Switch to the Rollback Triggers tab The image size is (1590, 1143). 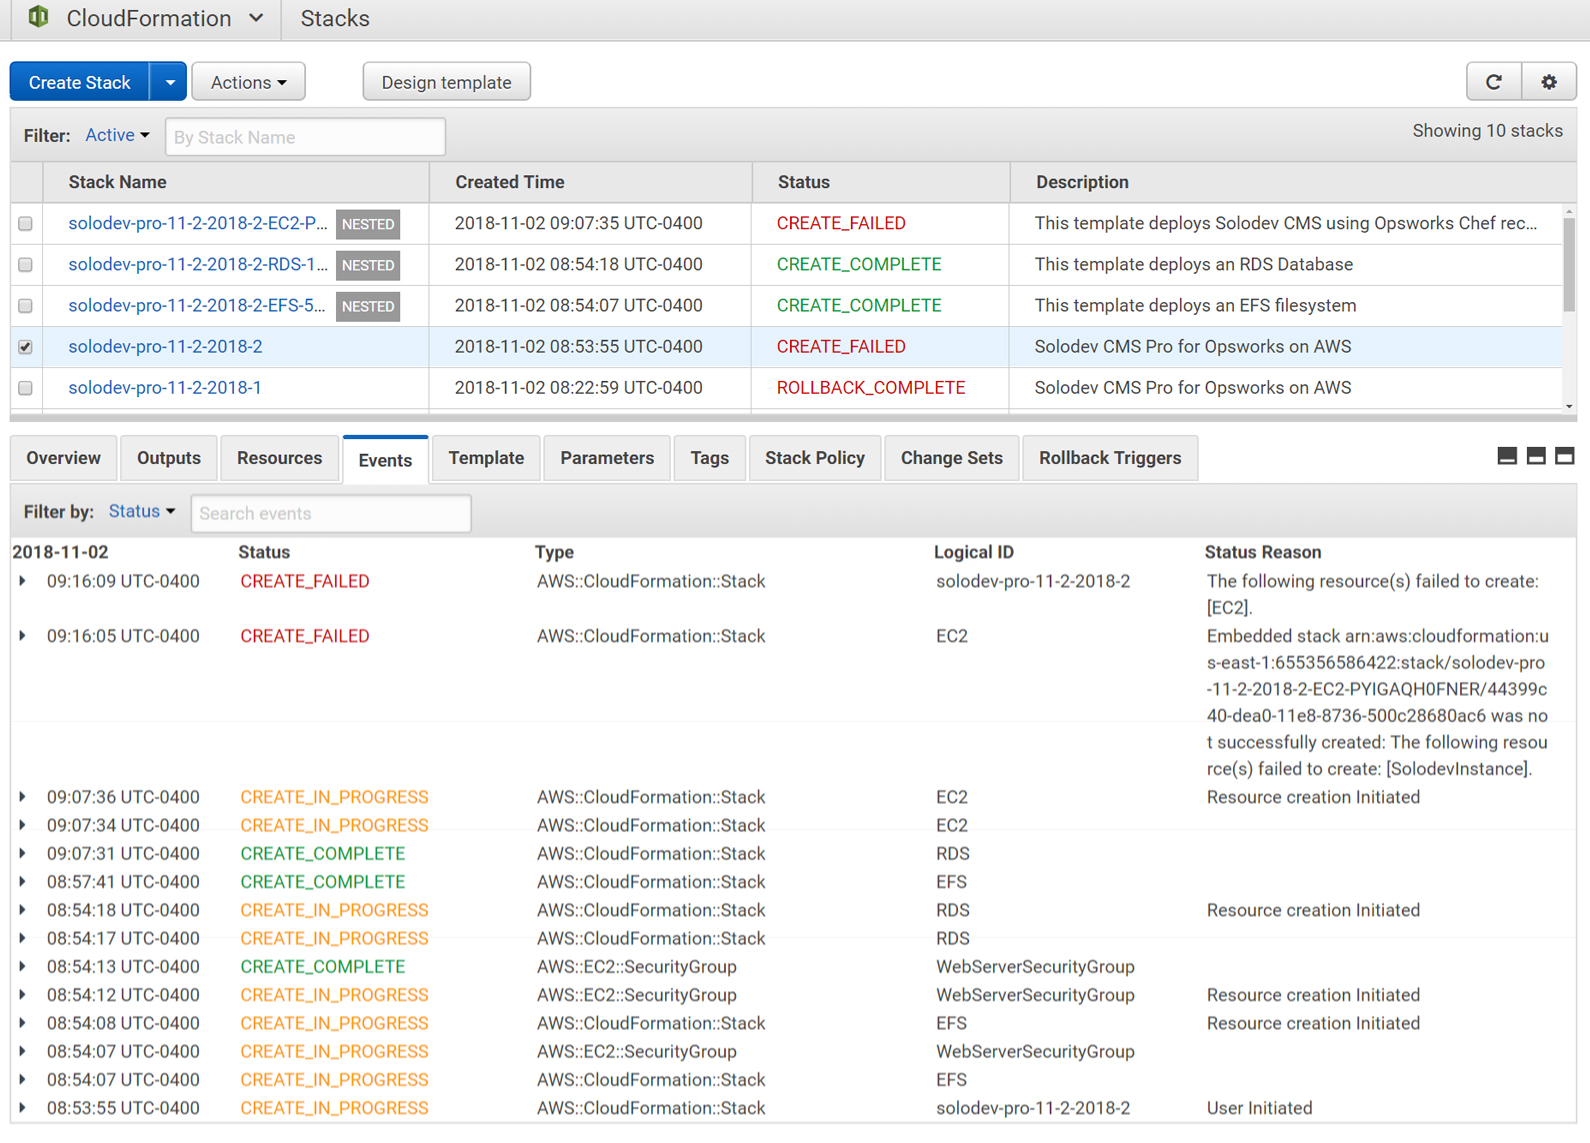(1110, 458)
